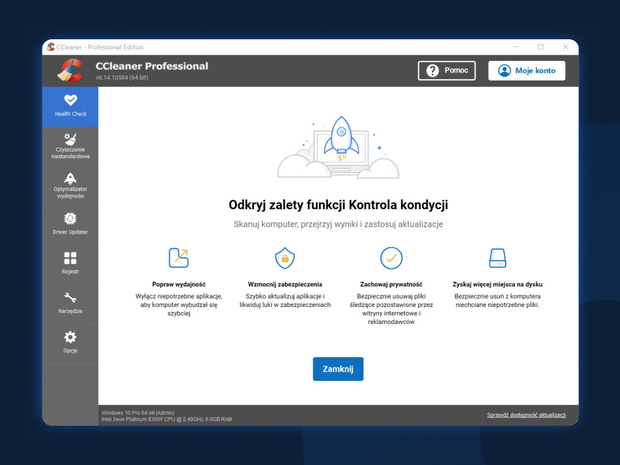Click heading 'Odkryj zalety funkcji Kontrola kondycji'
Viewport: 620px width, 465px height.
[x=338, y=205]
